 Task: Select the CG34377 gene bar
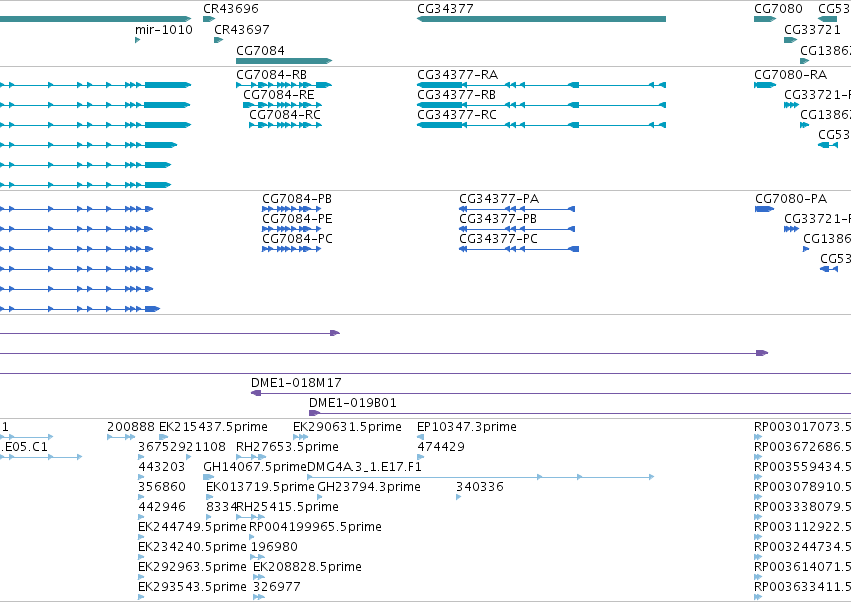click(x=541, y=19)
